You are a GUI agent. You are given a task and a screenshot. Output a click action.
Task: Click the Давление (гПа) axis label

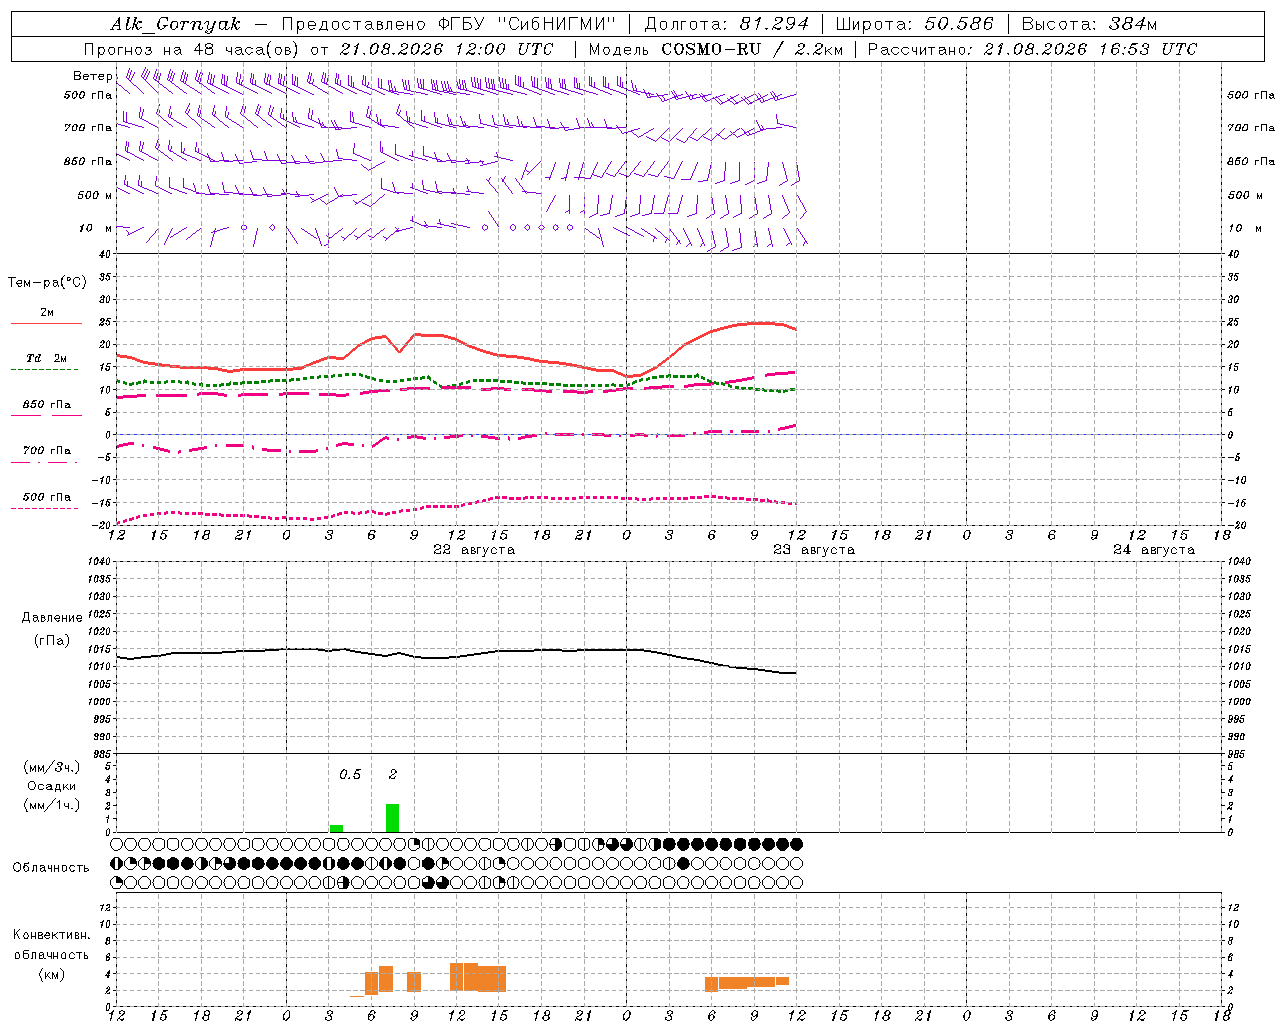[x=52, y=629]
